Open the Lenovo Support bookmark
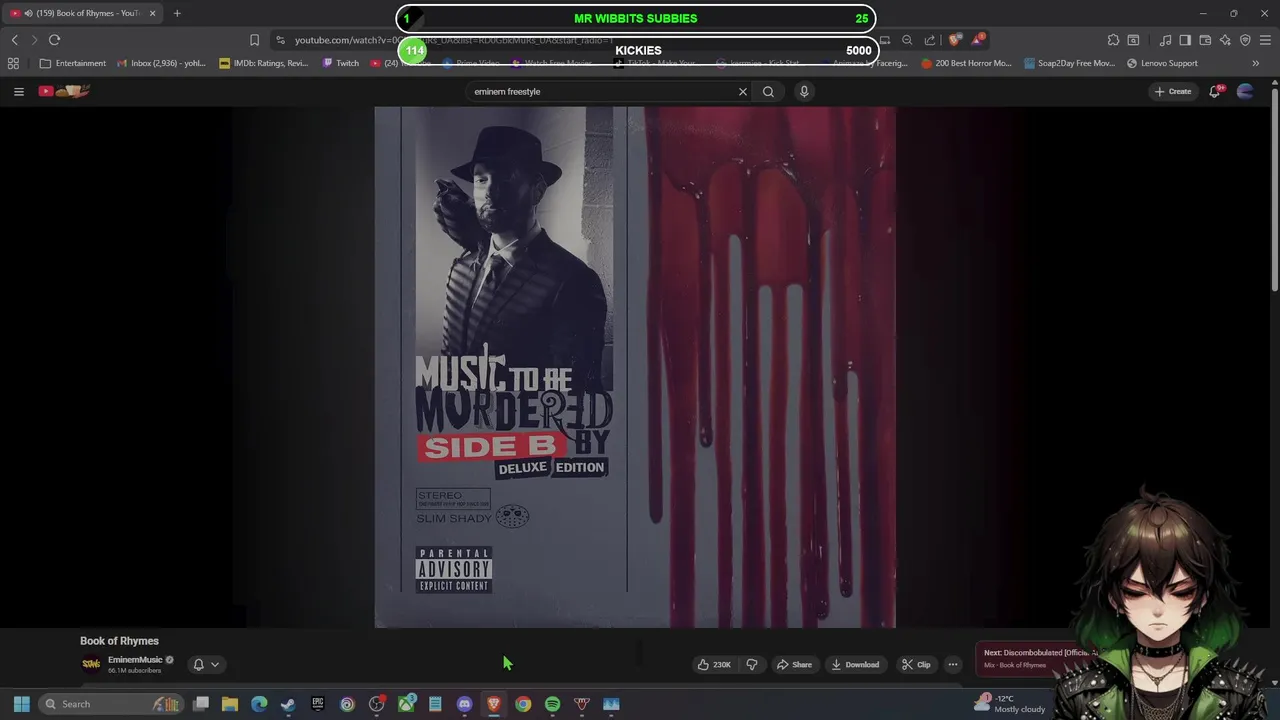This screenshot has height=720, width=1280. (x=1161, y=63)
